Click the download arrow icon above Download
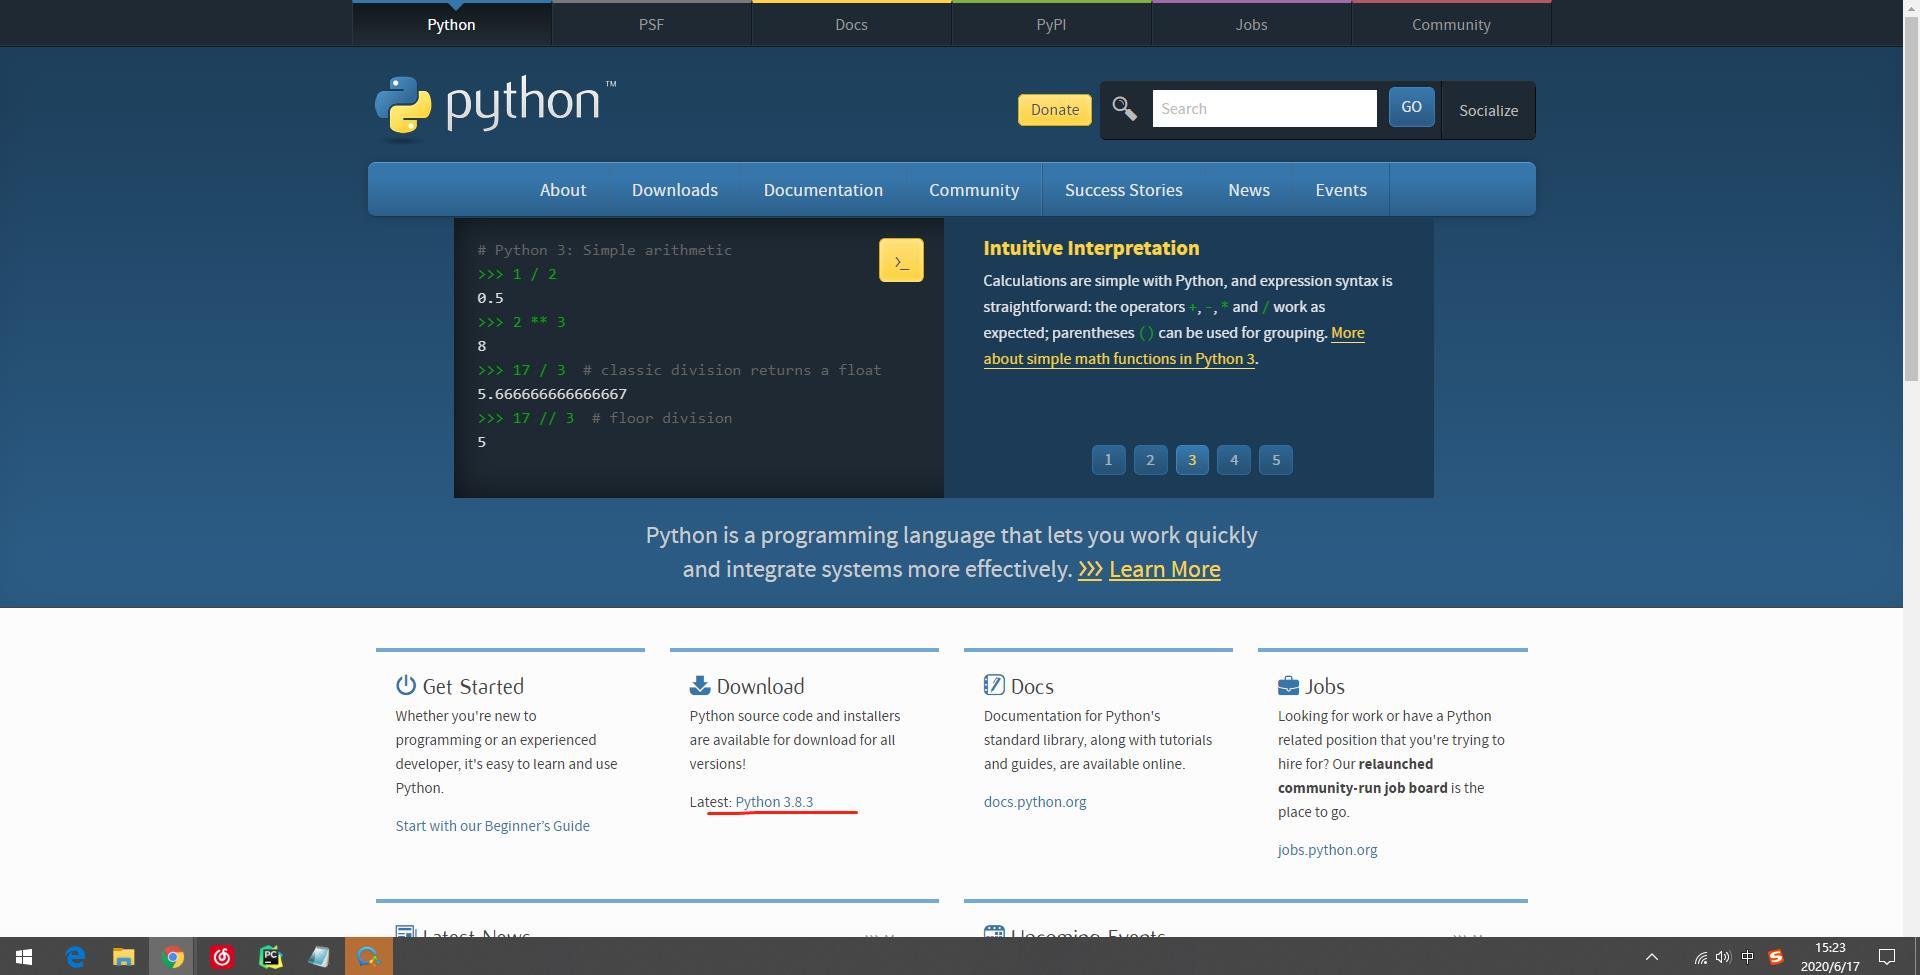Screen dimensions: 1920x975 click(x=699, y=684)
